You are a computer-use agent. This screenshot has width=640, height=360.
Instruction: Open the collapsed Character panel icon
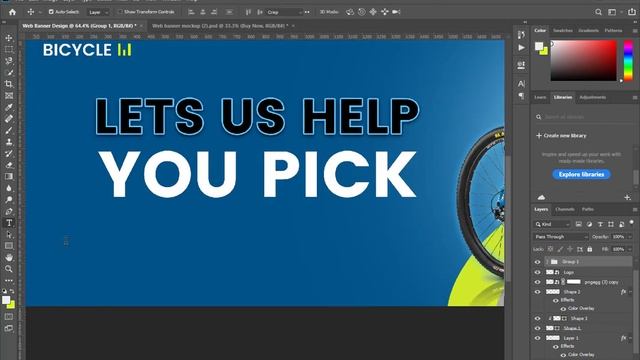(x=521, y=84)
